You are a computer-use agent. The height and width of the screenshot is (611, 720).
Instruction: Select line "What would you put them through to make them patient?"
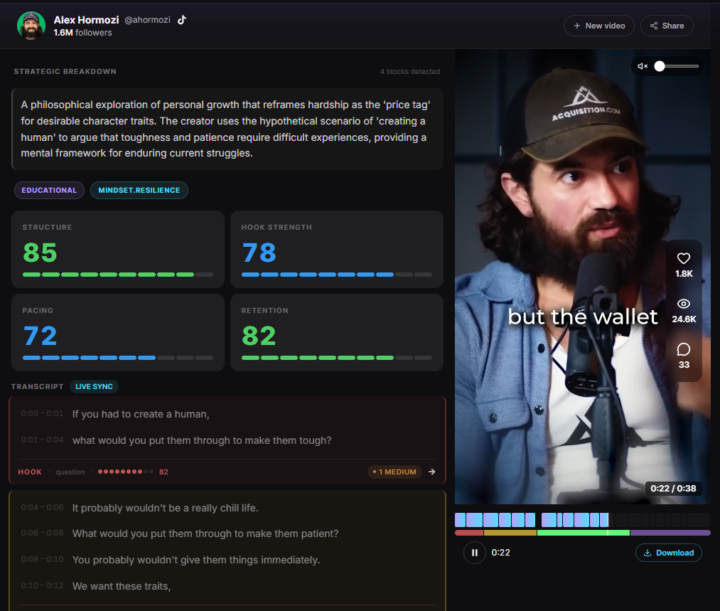205,533
